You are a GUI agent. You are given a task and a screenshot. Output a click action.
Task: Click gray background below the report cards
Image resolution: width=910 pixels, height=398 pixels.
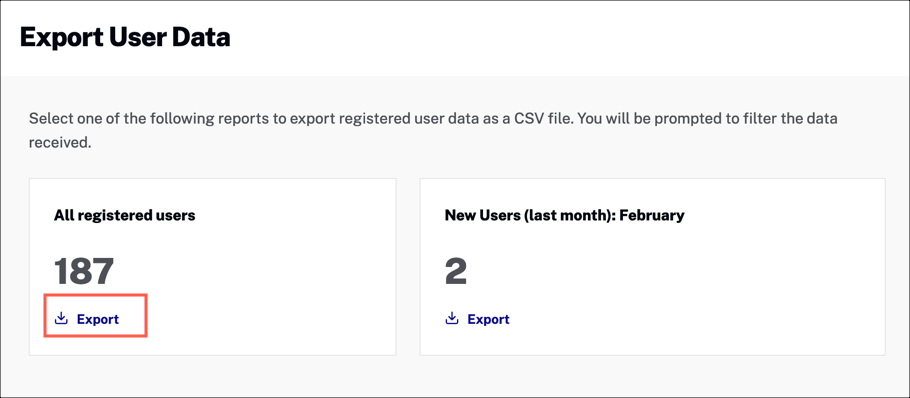coord(455,376)
